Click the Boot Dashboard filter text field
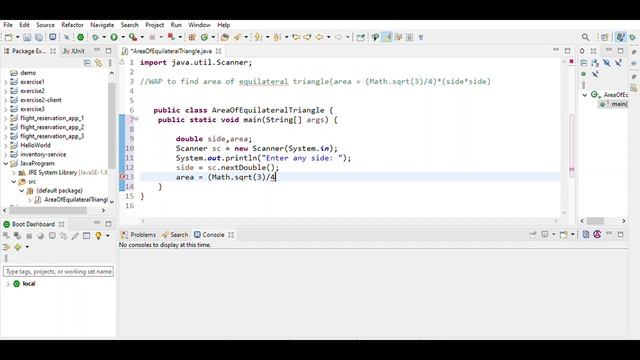 58,271
